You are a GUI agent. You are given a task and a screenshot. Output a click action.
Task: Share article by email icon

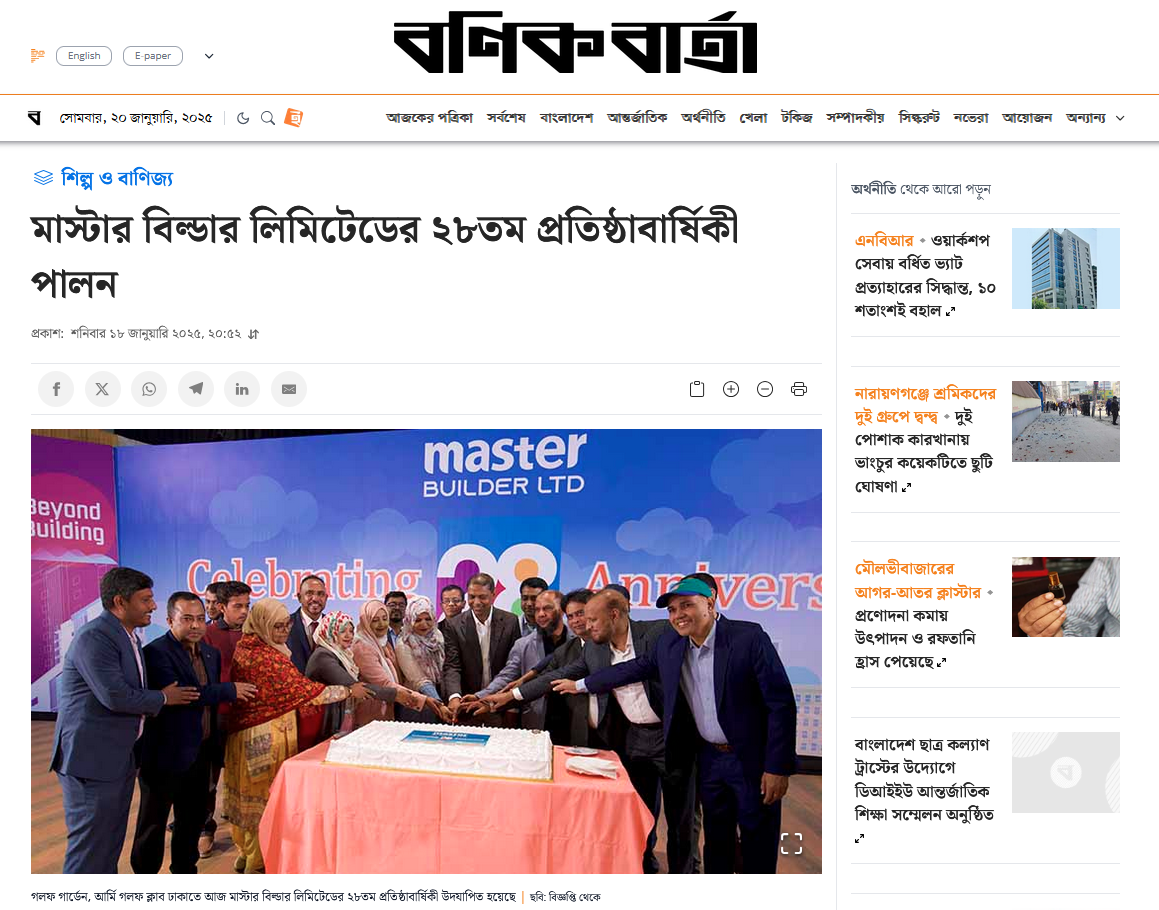289,389
